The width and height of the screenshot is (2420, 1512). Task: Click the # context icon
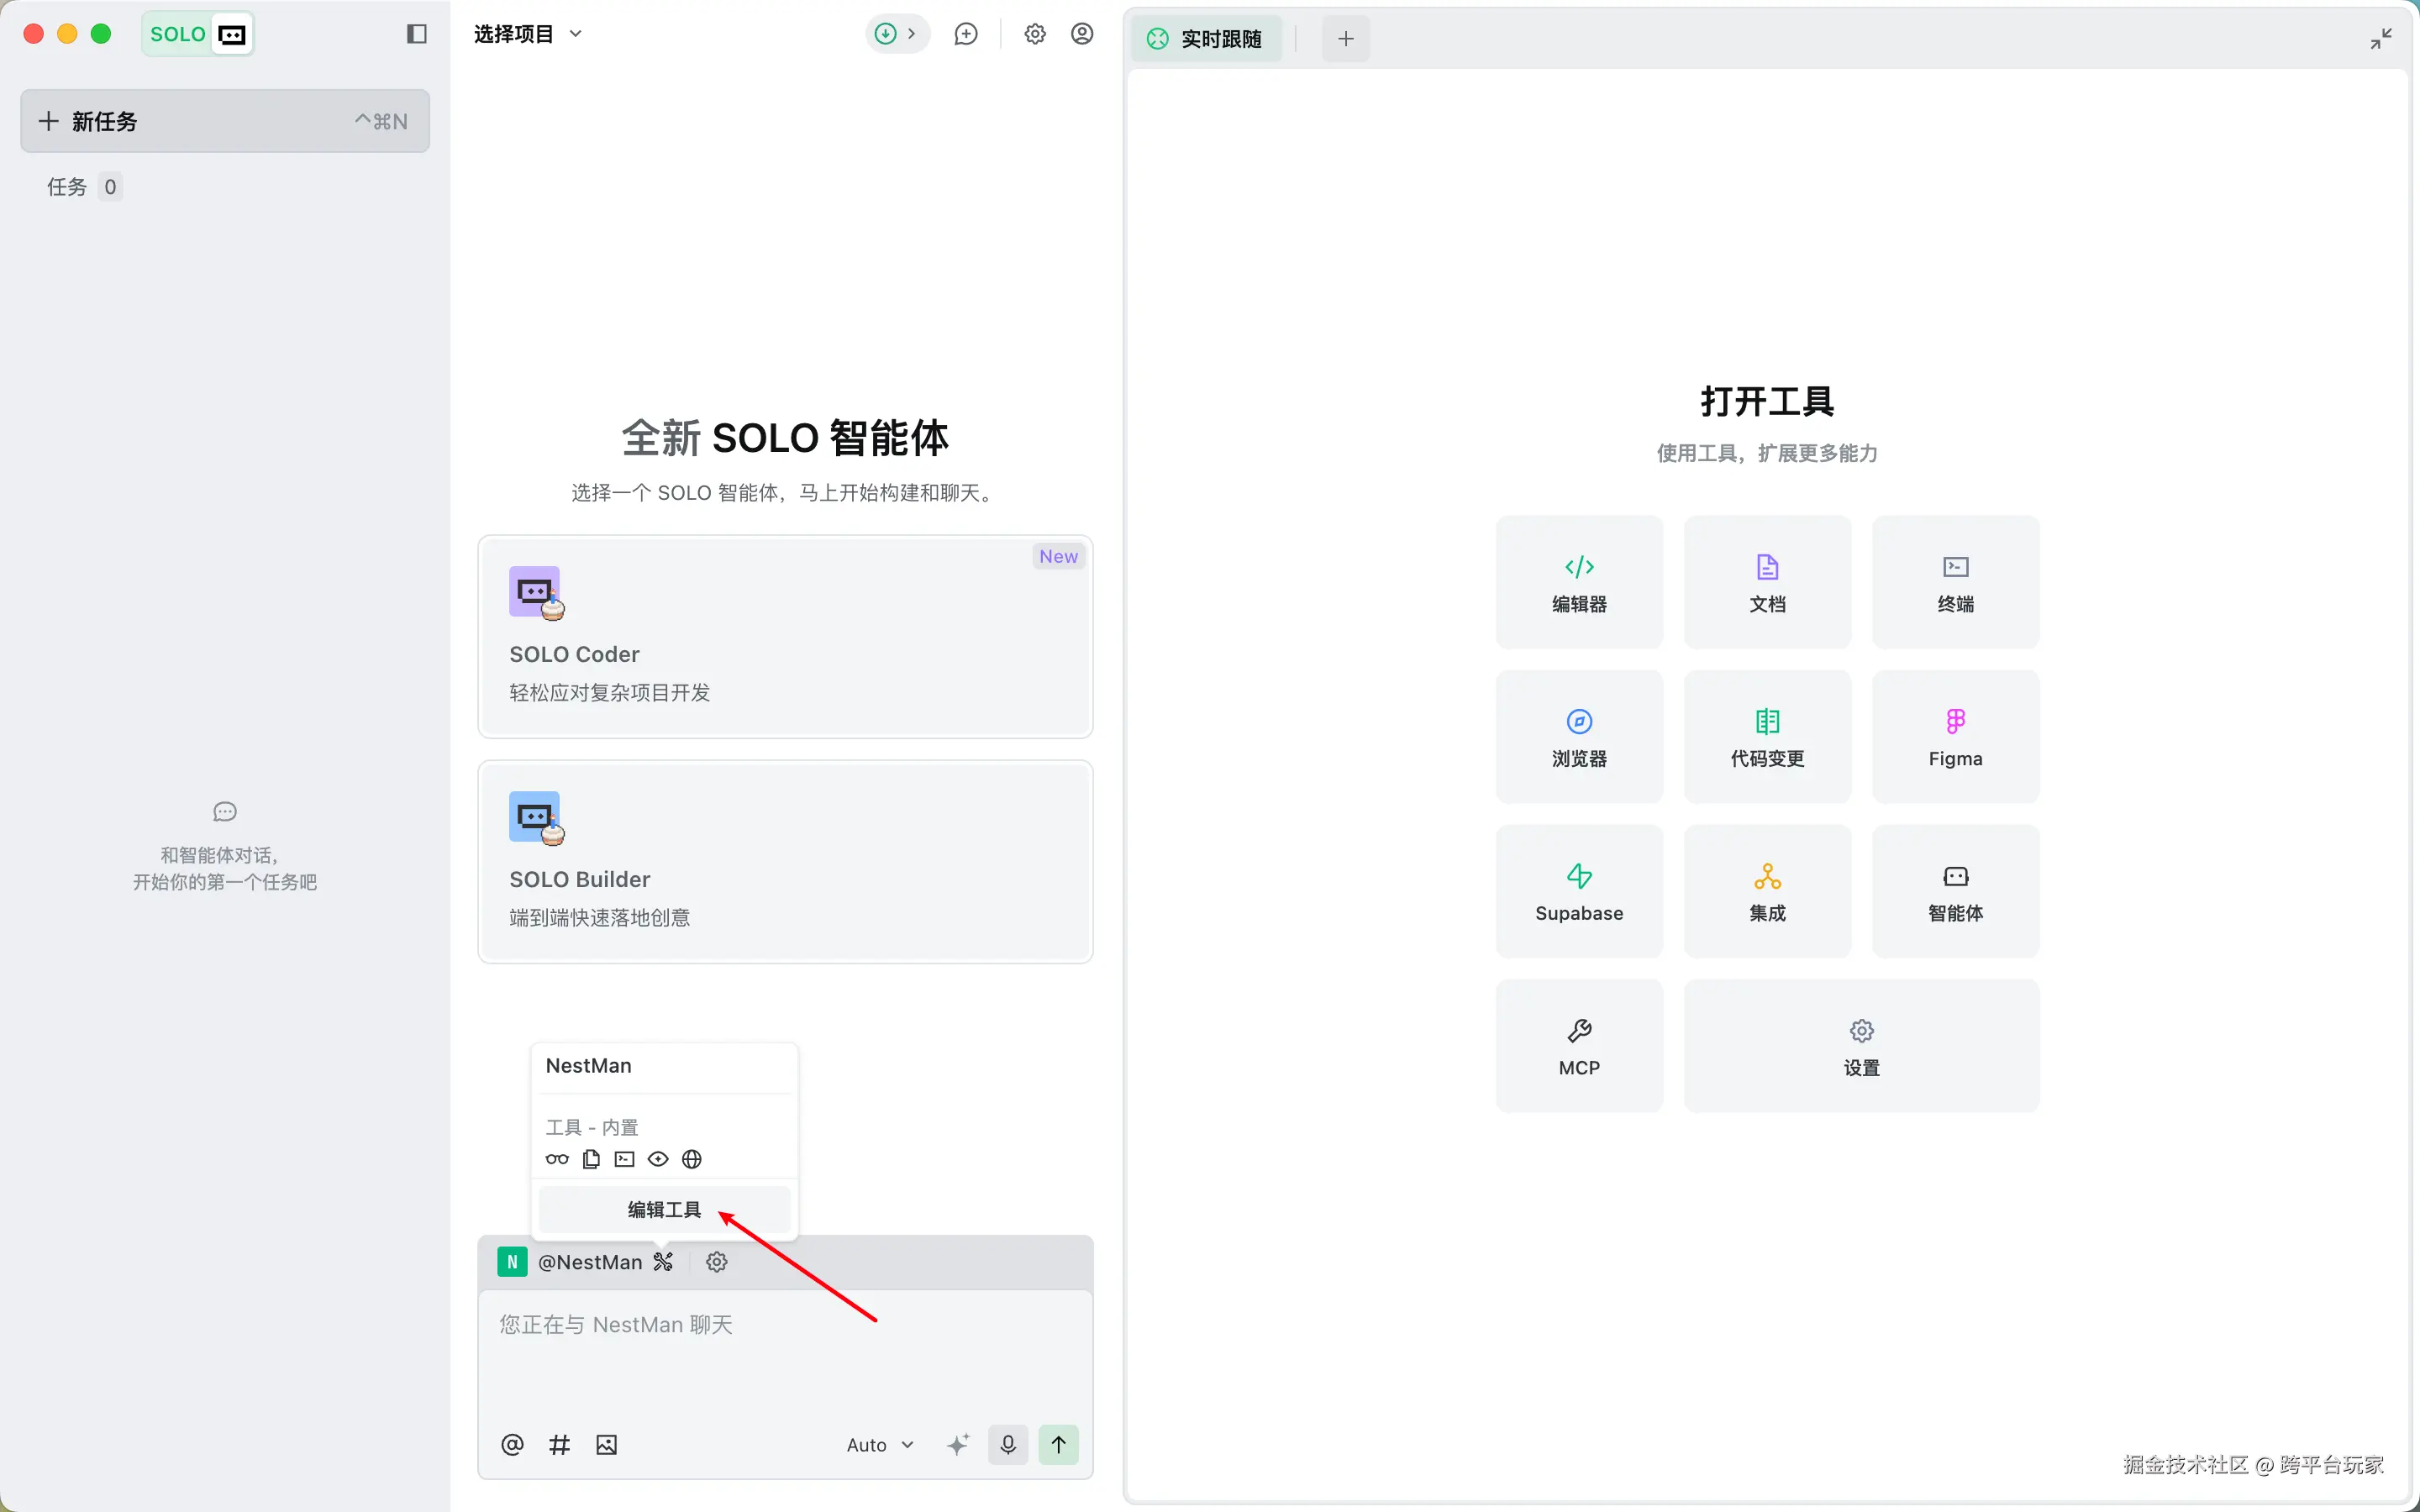[560, 1445]
